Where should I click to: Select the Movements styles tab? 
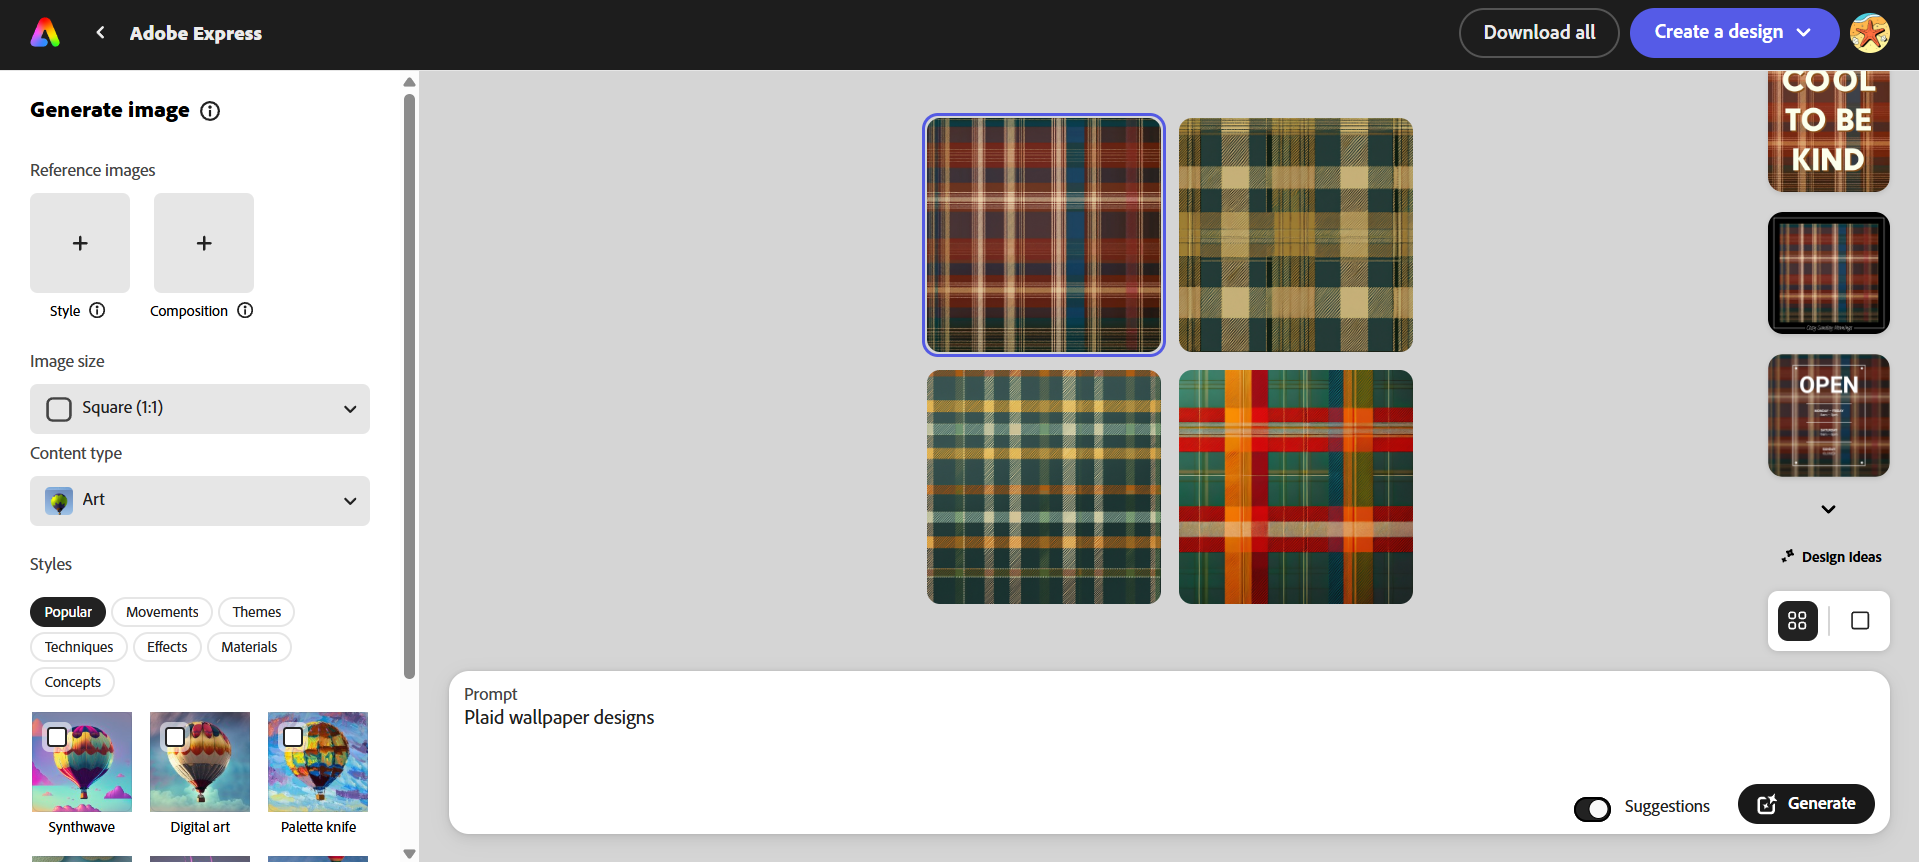(x=162, y=612)
